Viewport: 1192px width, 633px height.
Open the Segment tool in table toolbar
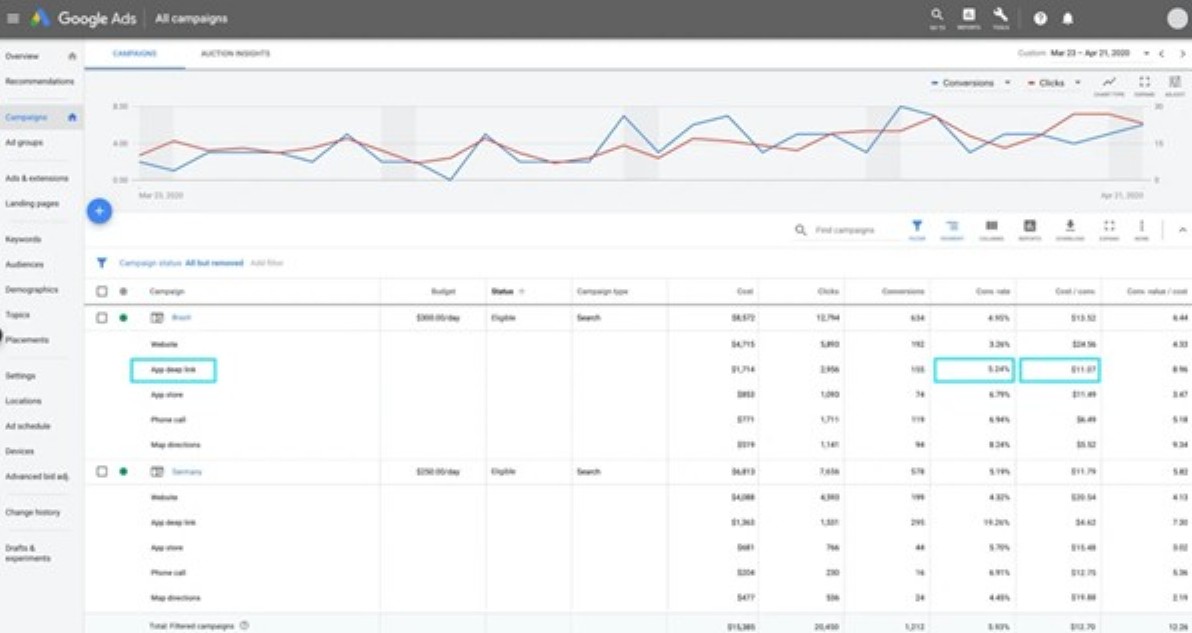952,229
